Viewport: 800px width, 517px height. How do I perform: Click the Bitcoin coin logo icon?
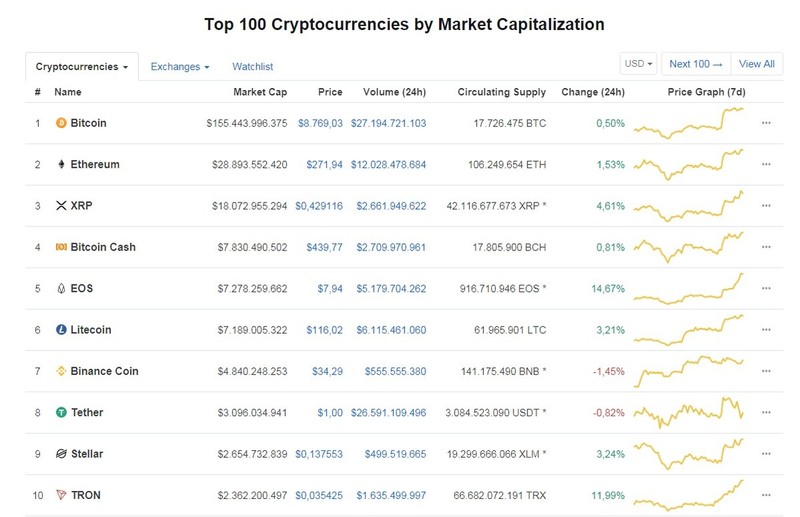click(61, 123)
